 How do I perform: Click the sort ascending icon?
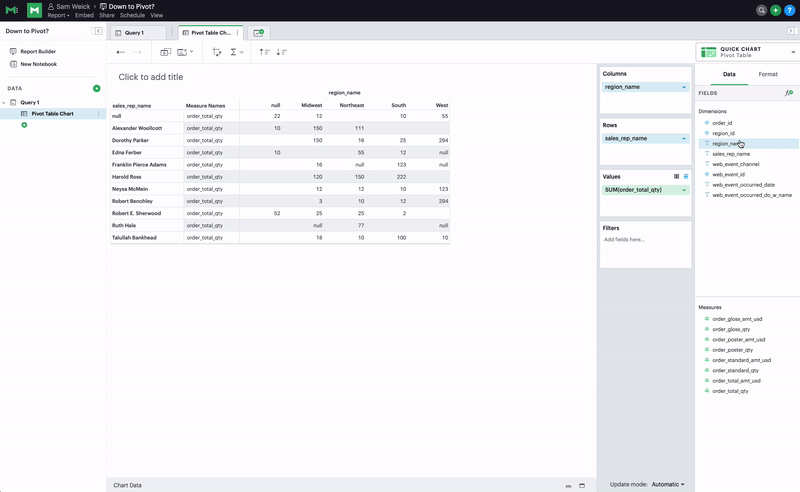pos(264,52)
